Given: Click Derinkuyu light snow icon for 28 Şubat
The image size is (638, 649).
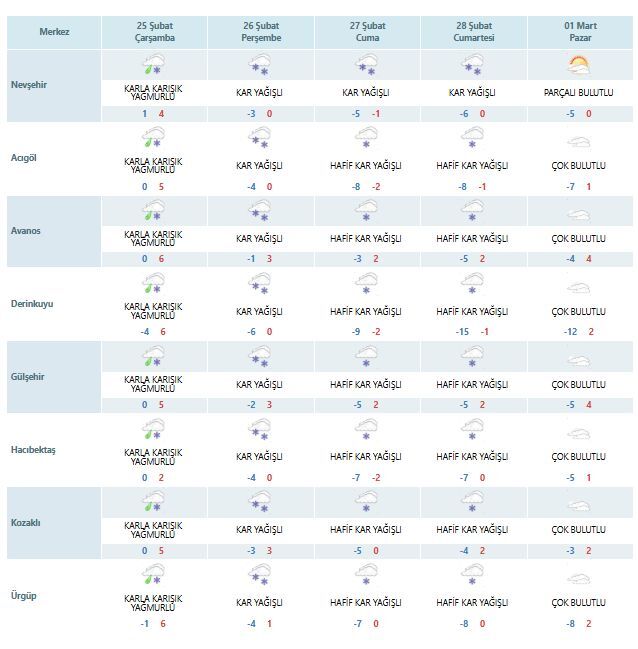Looking at the screenshot, I should click(472, 283).
